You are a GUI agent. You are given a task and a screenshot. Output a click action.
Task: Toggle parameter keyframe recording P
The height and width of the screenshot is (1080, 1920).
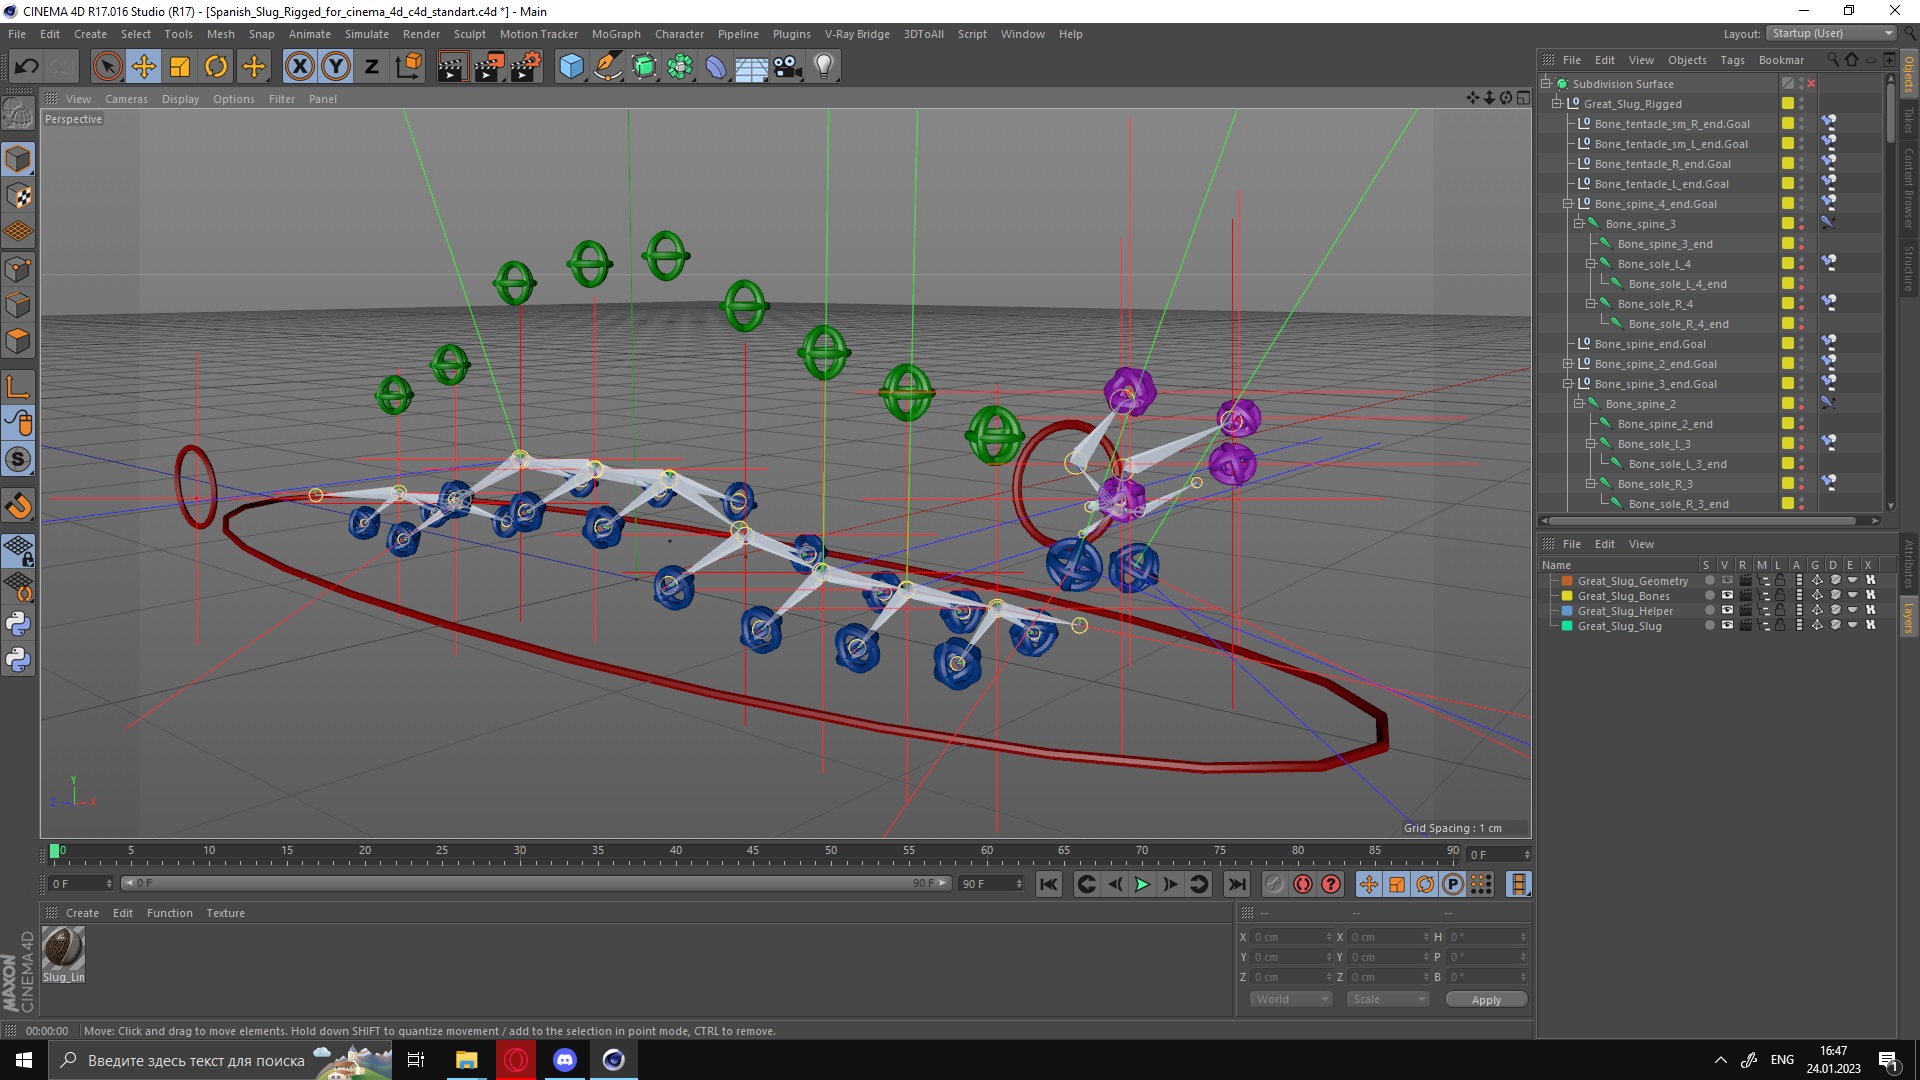pos(1453,884)
